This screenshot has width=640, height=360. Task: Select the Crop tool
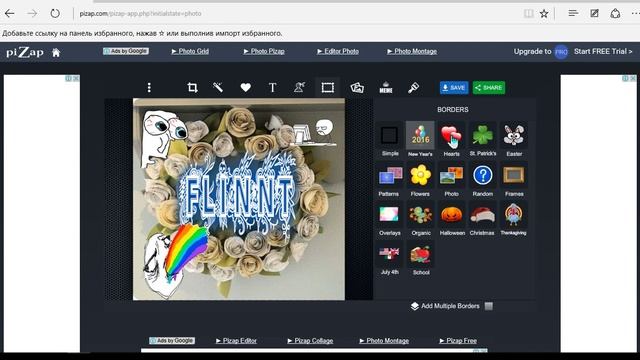tap(192, 87)
